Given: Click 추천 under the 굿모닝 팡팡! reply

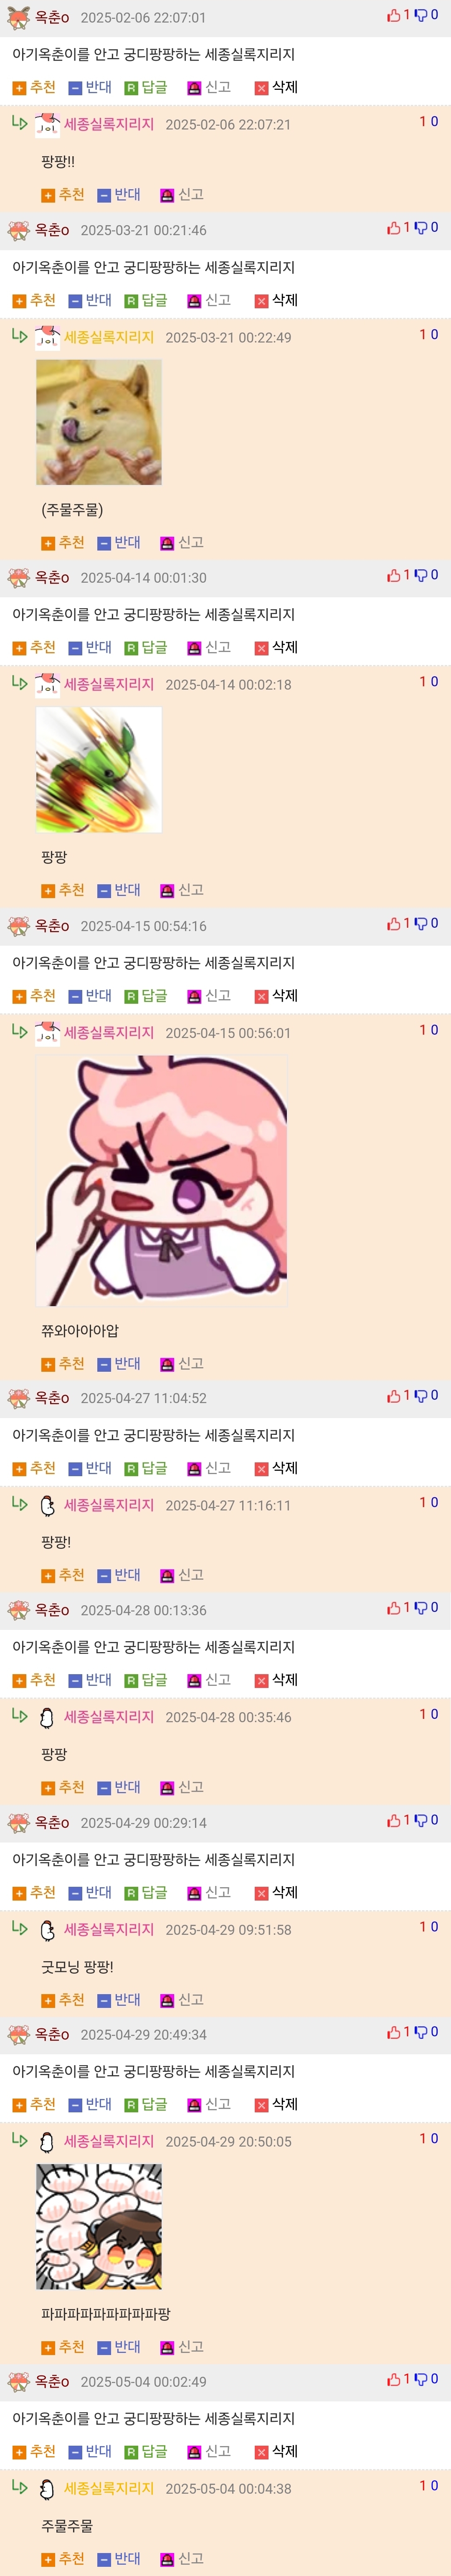Looking at the screenshot, I should (x=63, y=1999).
